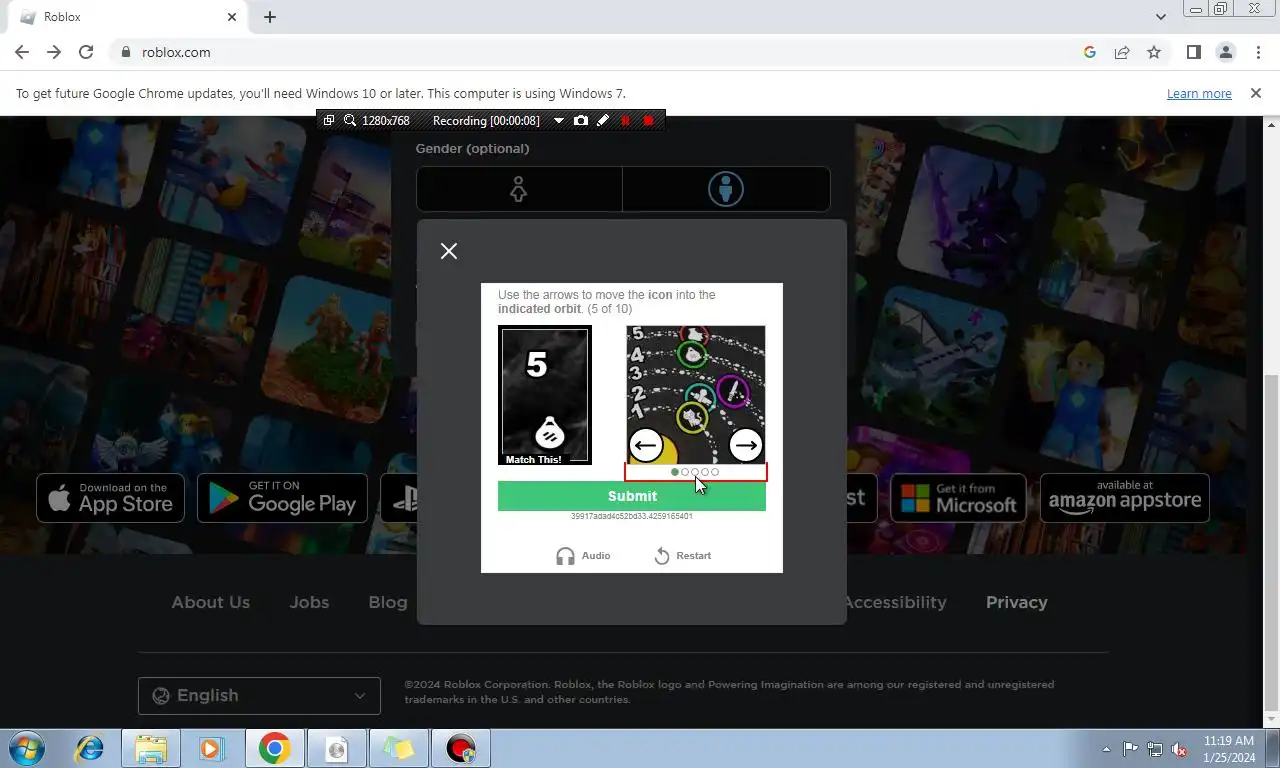Screen dimensions: 1280x768
Task: Open Chrome profile menu
Action: (x=1226, y=52)
